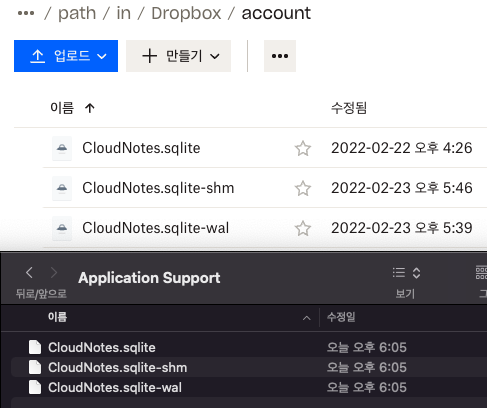
Task: Go forward in the Finder window
Action: click(53, 273)
